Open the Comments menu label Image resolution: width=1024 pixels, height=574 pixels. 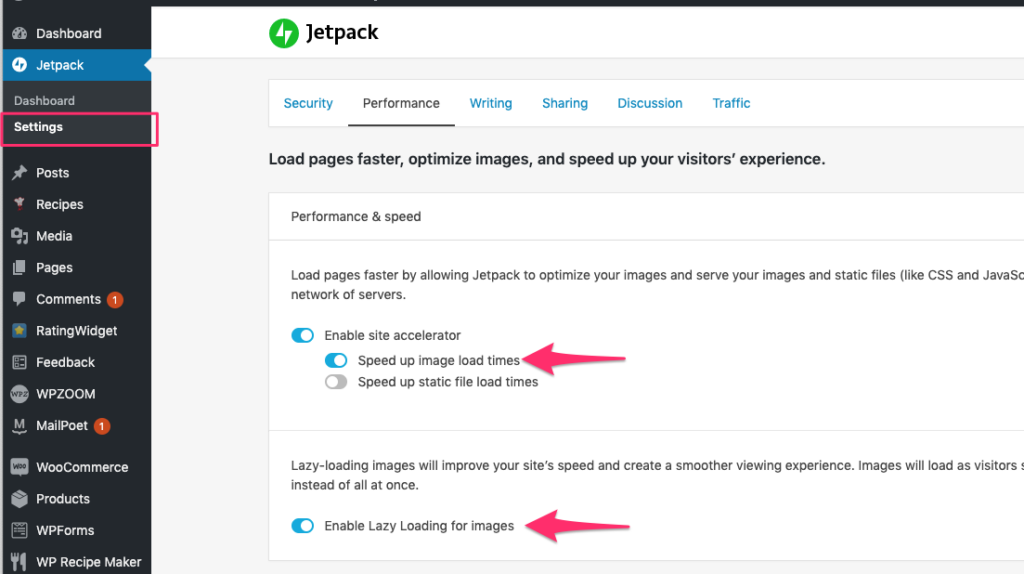point(69,299)
